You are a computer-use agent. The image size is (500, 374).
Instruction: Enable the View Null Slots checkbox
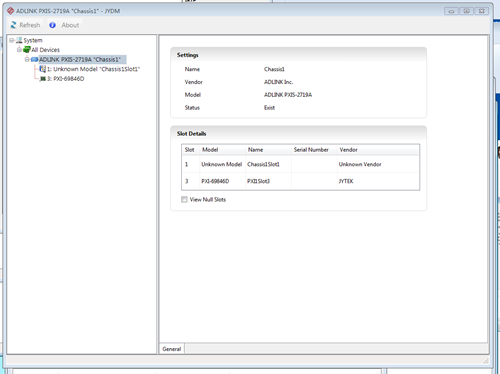(184, 200)
